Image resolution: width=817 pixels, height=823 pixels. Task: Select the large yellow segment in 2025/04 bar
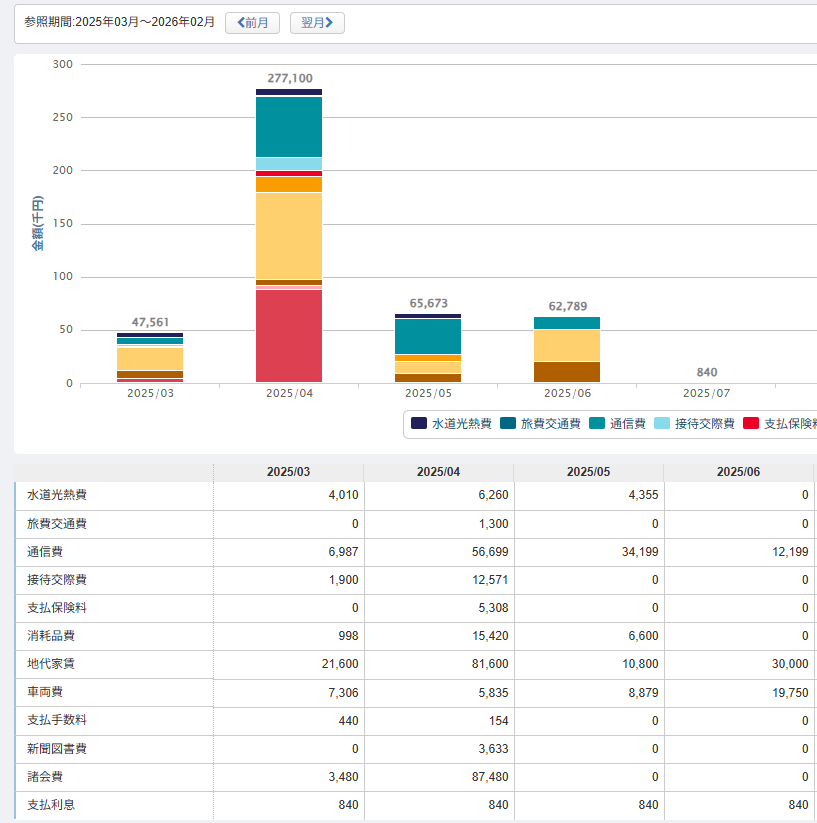point(289,235)
